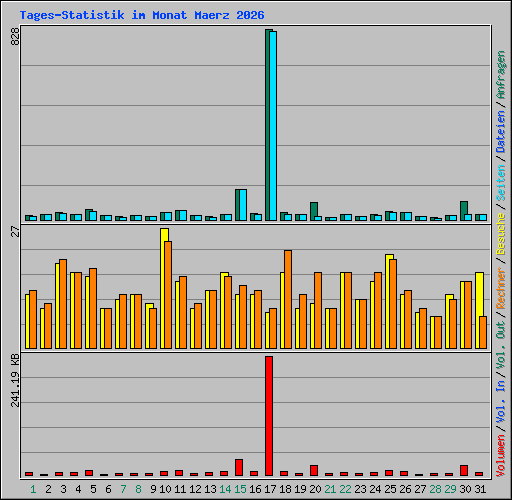Viewport: 512px width, 500px height.
Task: Click the dark green bar for day 20 in the top chart
Action: point(313,211)
